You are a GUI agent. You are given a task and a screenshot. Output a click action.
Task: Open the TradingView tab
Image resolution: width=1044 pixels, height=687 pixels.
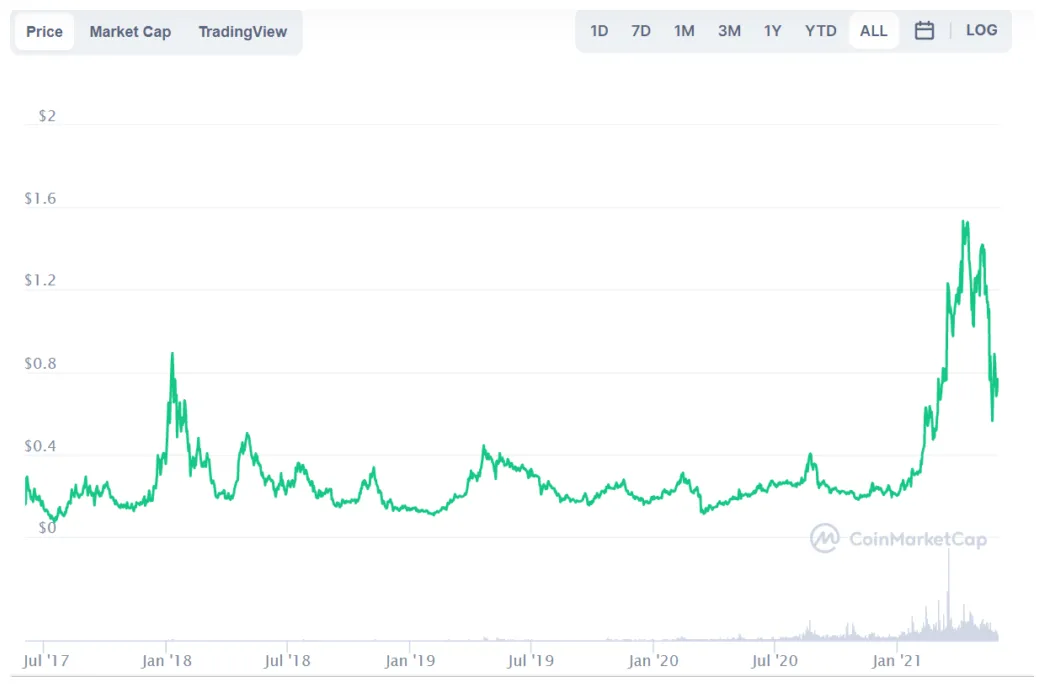pyautogui.click(x=242, y=31)
